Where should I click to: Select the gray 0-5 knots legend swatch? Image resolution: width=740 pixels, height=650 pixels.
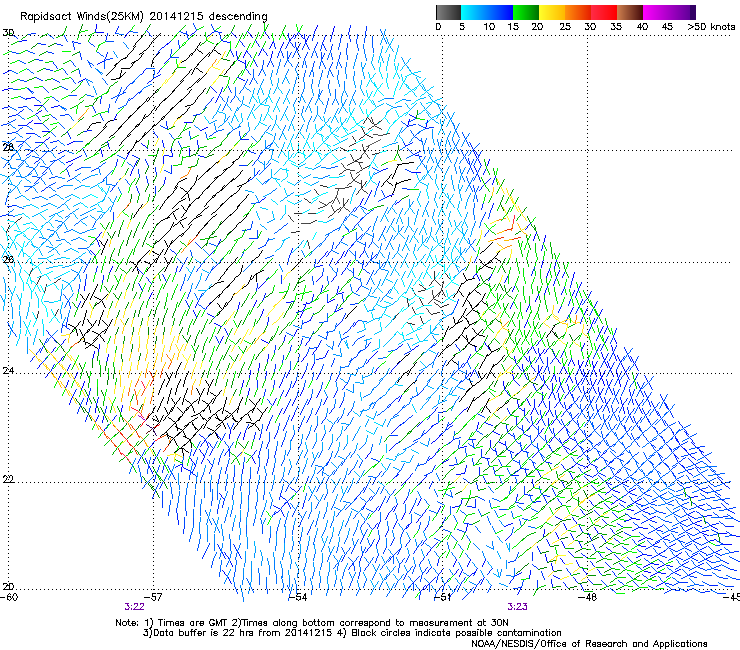(x=448, y=12)
